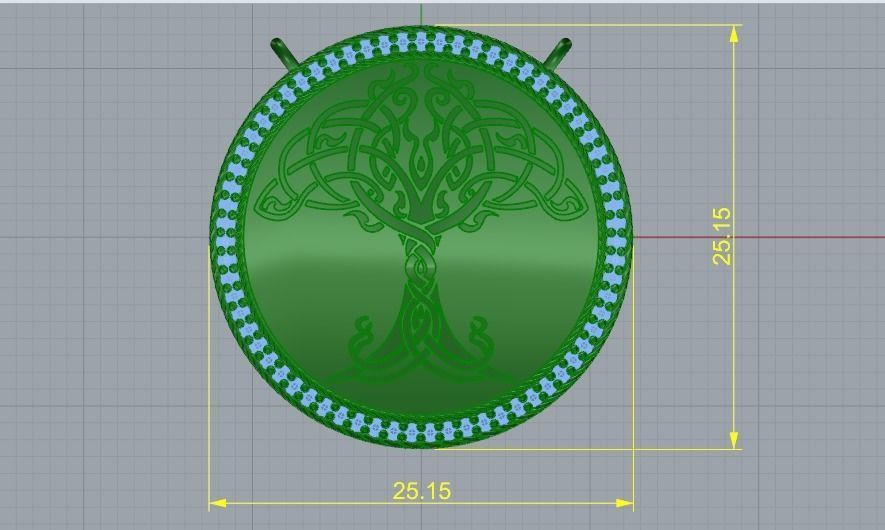The height and width of the screenshot is (530, 885).
Task: Select the left bail loop of pendant
Action: [x=286, y=52]
